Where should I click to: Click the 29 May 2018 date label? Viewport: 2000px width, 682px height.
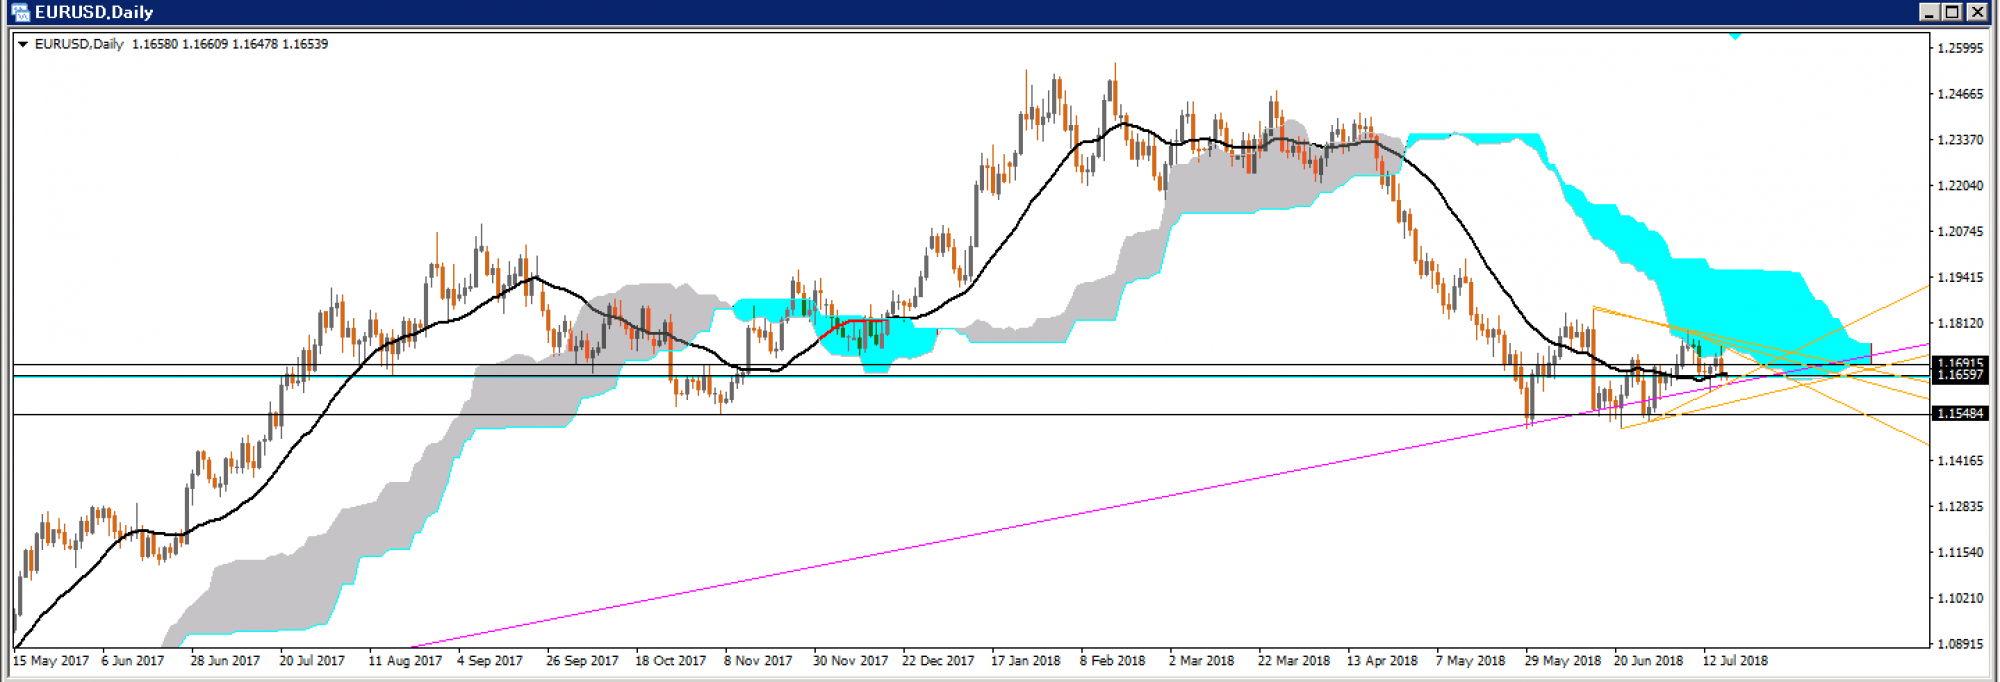coord(1563,661)
